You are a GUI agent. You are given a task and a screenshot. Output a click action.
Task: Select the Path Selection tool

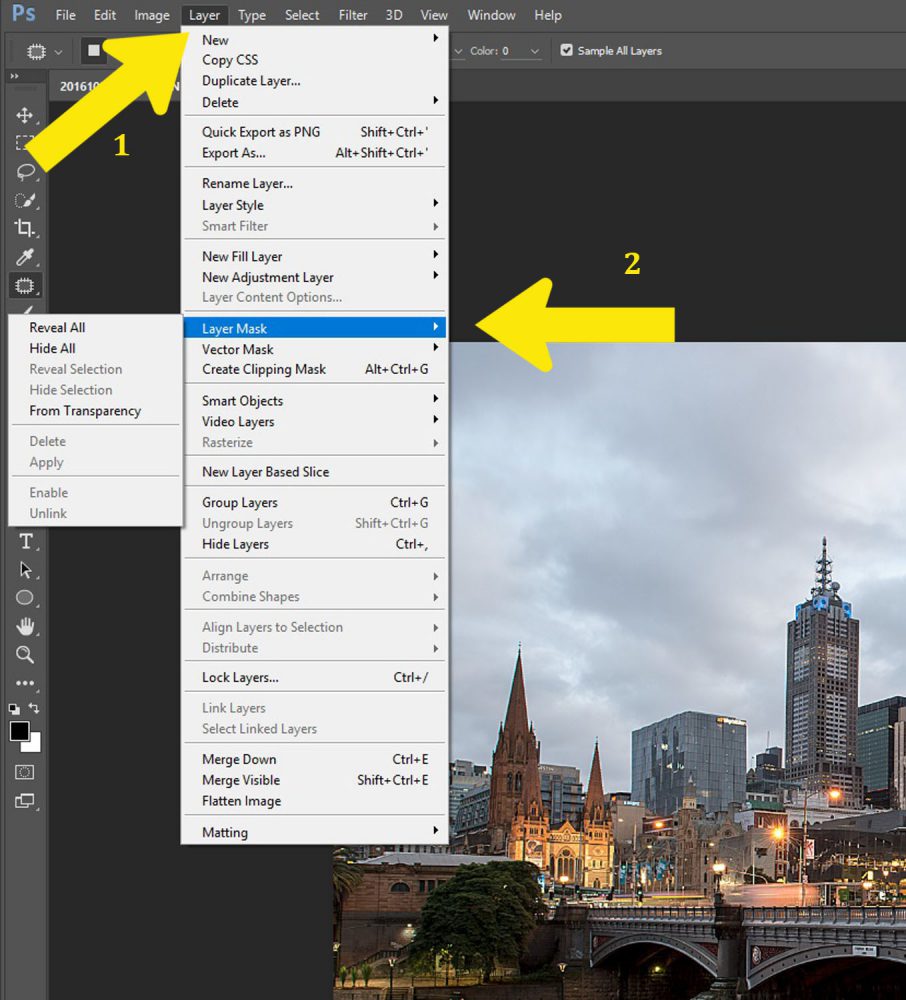click(25, 568)
